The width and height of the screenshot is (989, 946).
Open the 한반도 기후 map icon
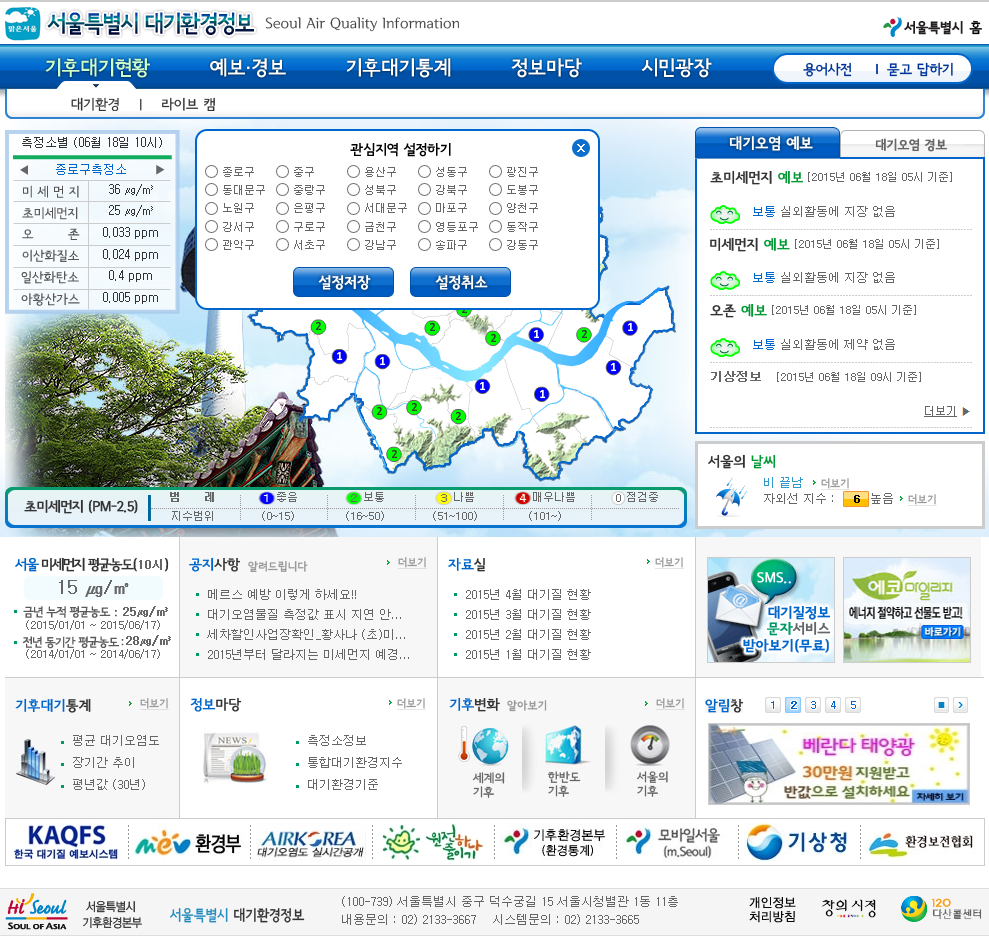563,748
